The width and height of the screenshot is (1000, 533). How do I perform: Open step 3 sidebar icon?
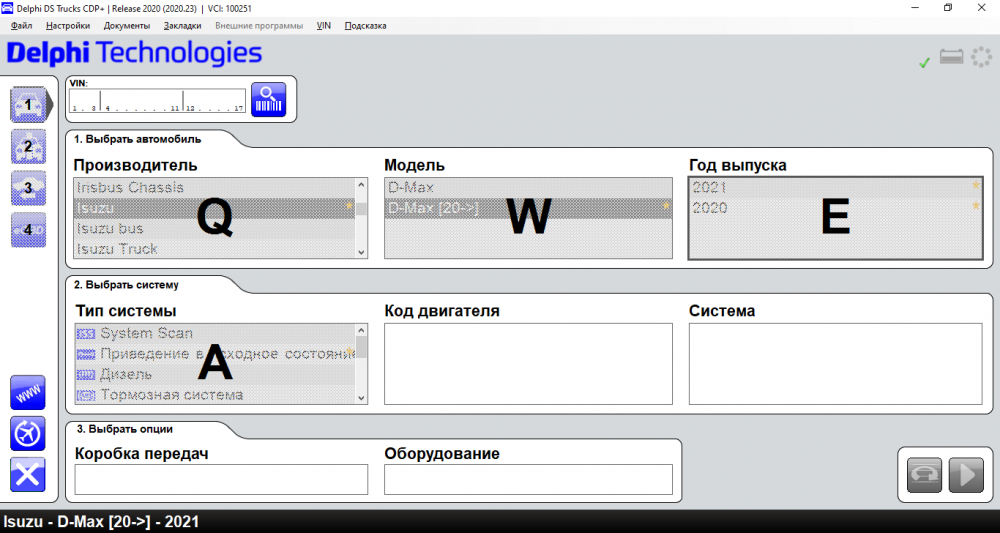(x=28, y=188)
